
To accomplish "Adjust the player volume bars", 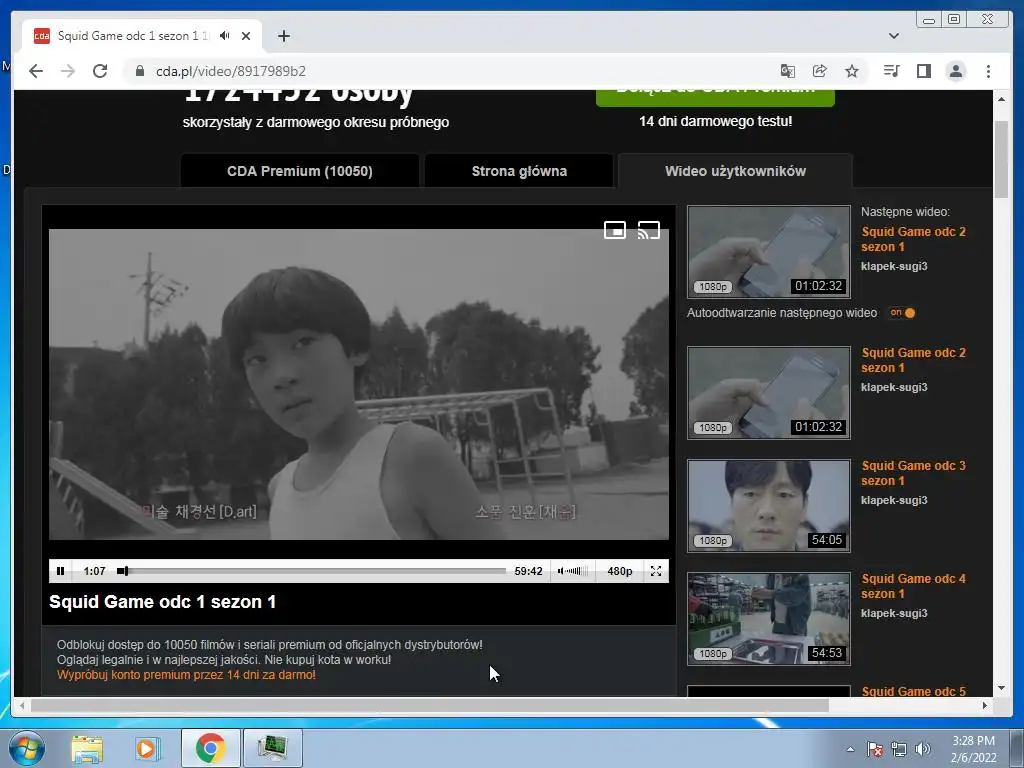I will point(573,571).
